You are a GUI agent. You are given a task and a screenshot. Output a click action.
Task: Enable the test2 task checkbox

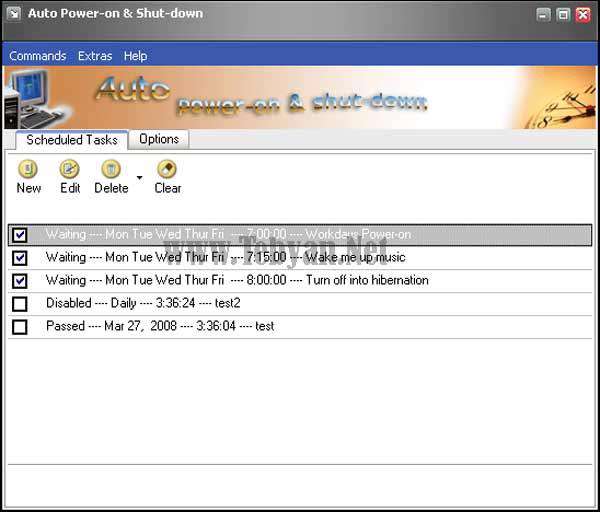point(20,304)
